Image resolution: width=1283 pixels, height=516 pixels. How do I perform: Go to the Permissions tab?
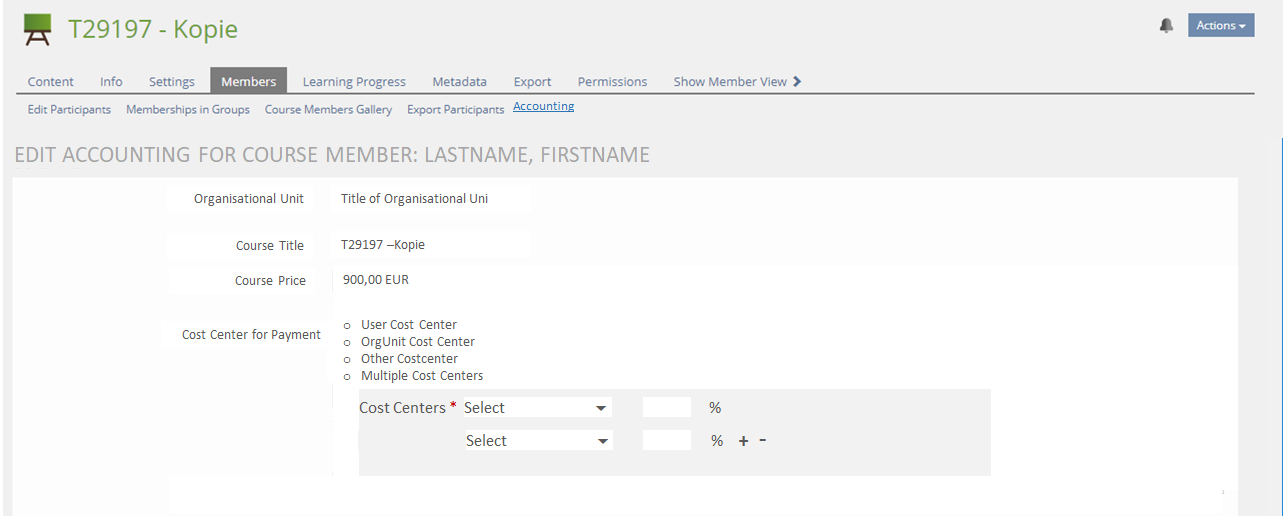(612, 82)
